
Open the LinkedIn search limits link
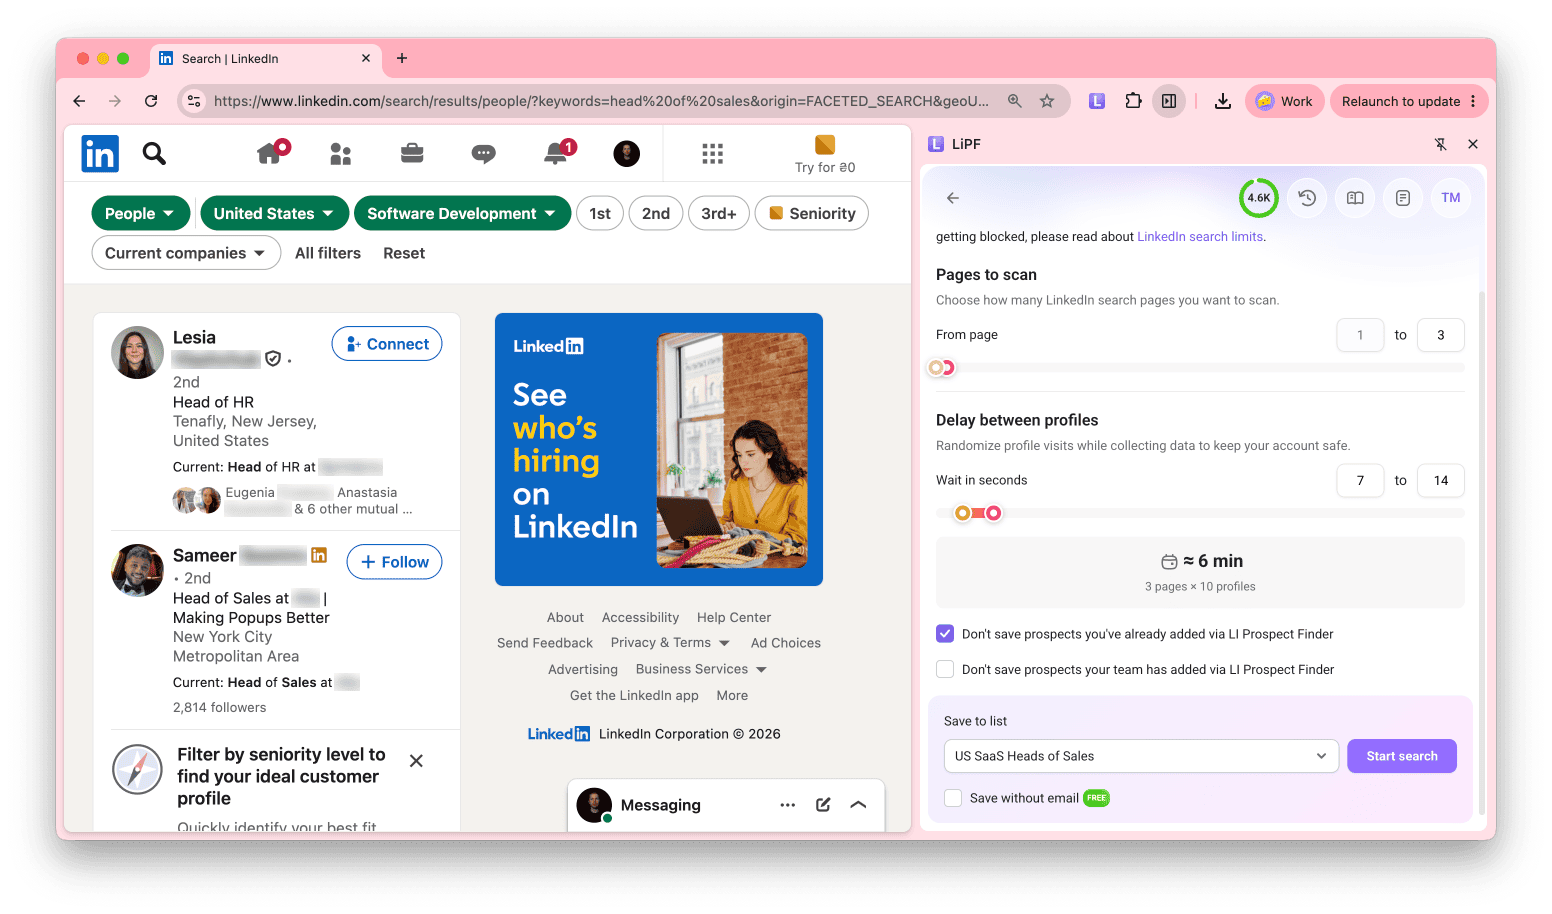(x=1200, y=237)
